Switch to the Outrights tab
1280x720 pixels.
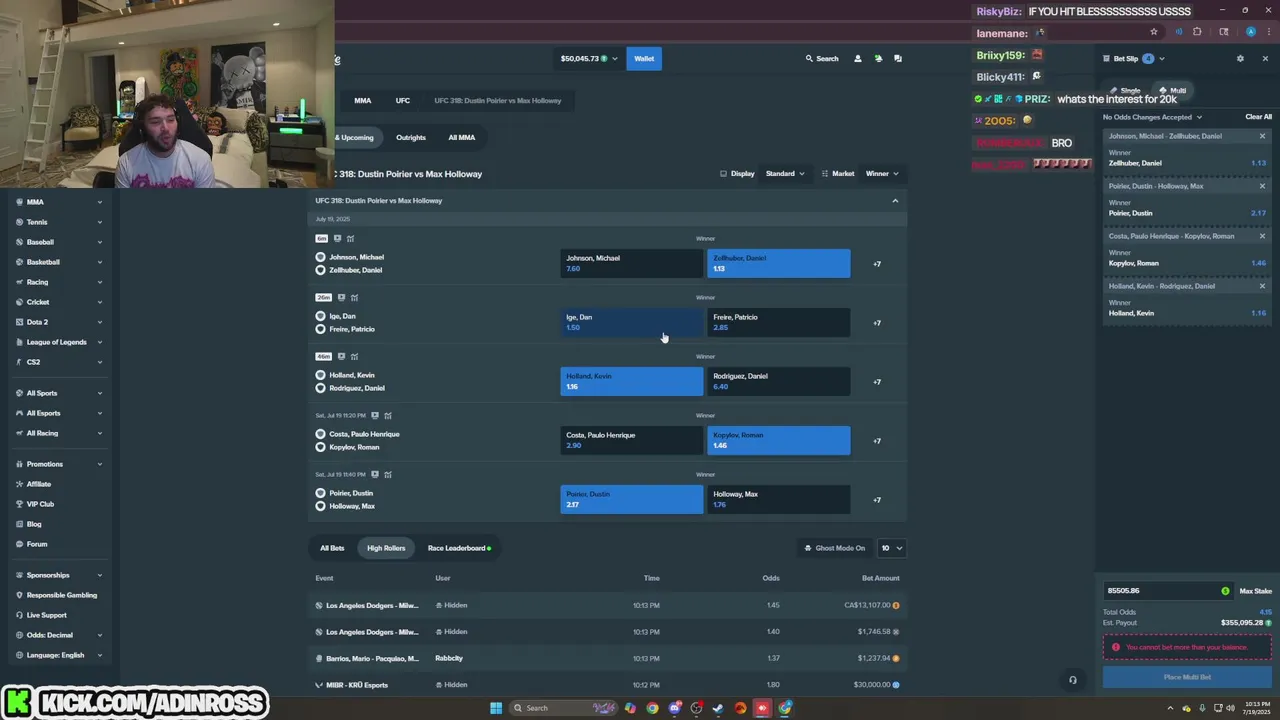point(411,138)
